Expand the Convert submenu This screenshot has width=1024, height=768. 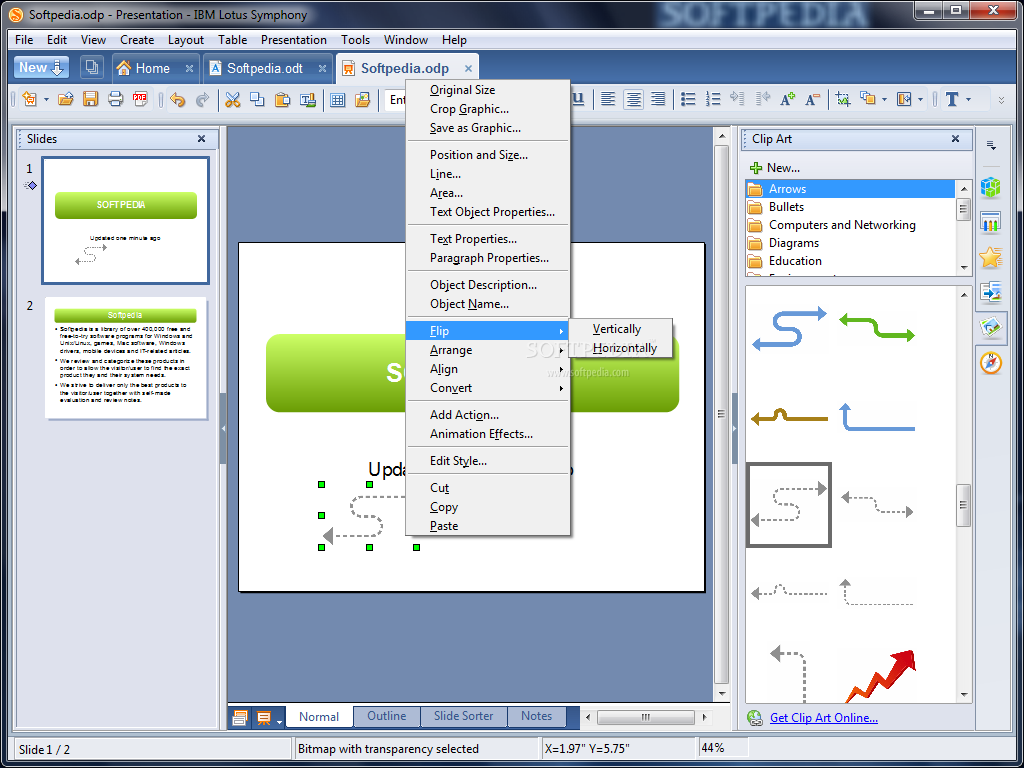[488, 388]
